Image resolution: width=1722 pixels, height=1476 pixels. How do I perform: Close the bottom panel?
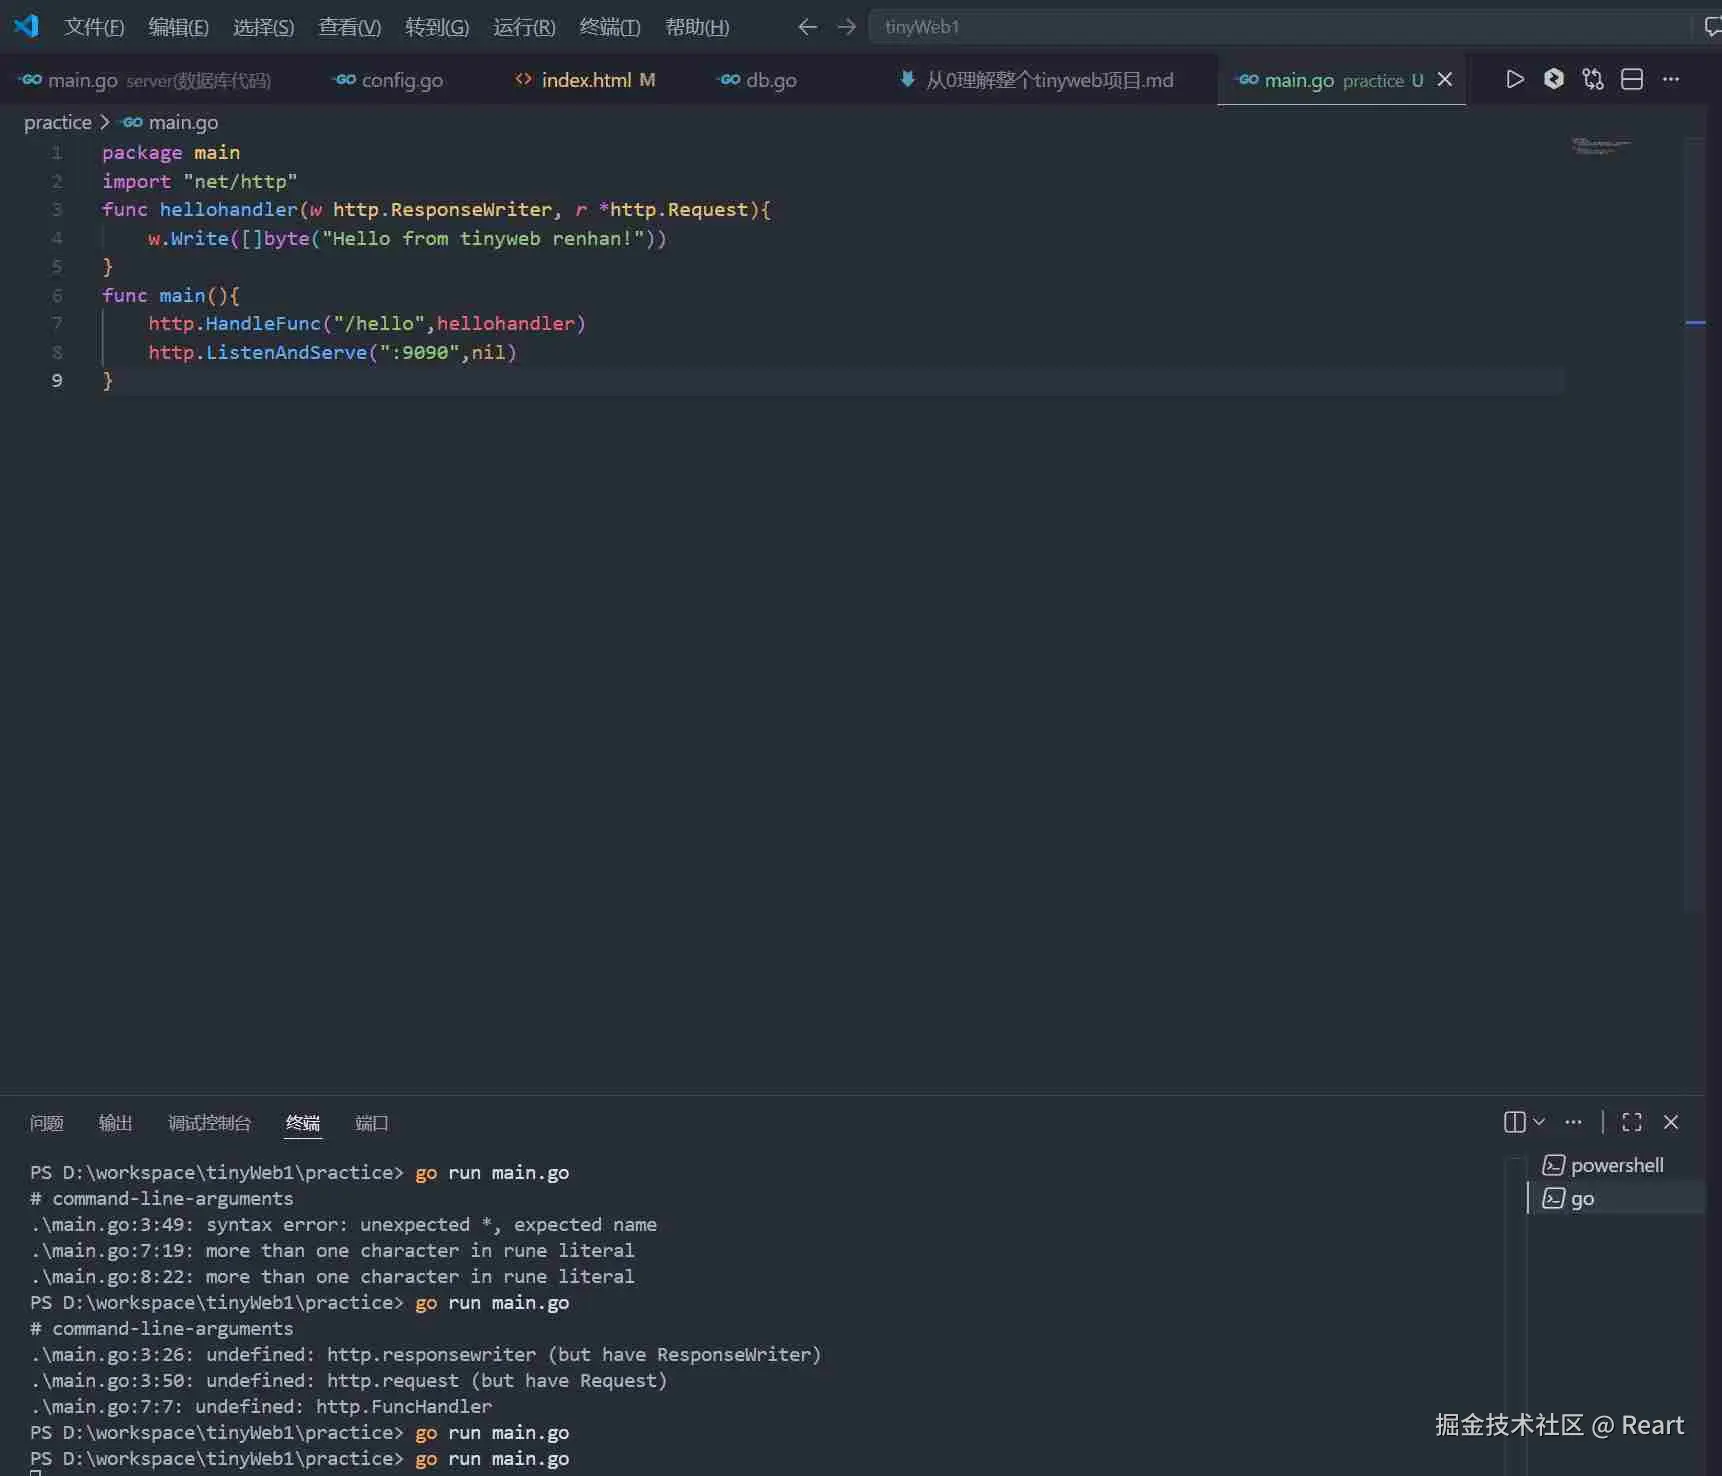click(x=1671, y=1122)
